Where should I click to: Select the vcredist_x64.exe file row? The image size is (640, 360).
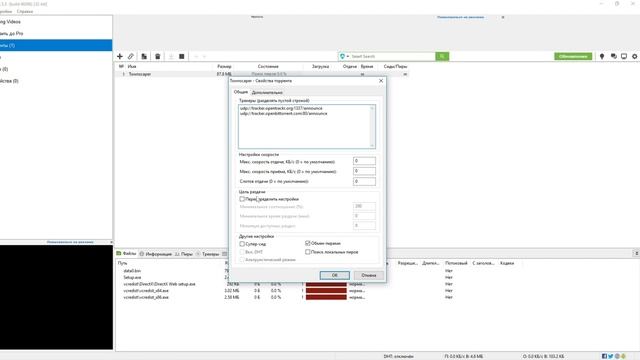coord(146,291)
